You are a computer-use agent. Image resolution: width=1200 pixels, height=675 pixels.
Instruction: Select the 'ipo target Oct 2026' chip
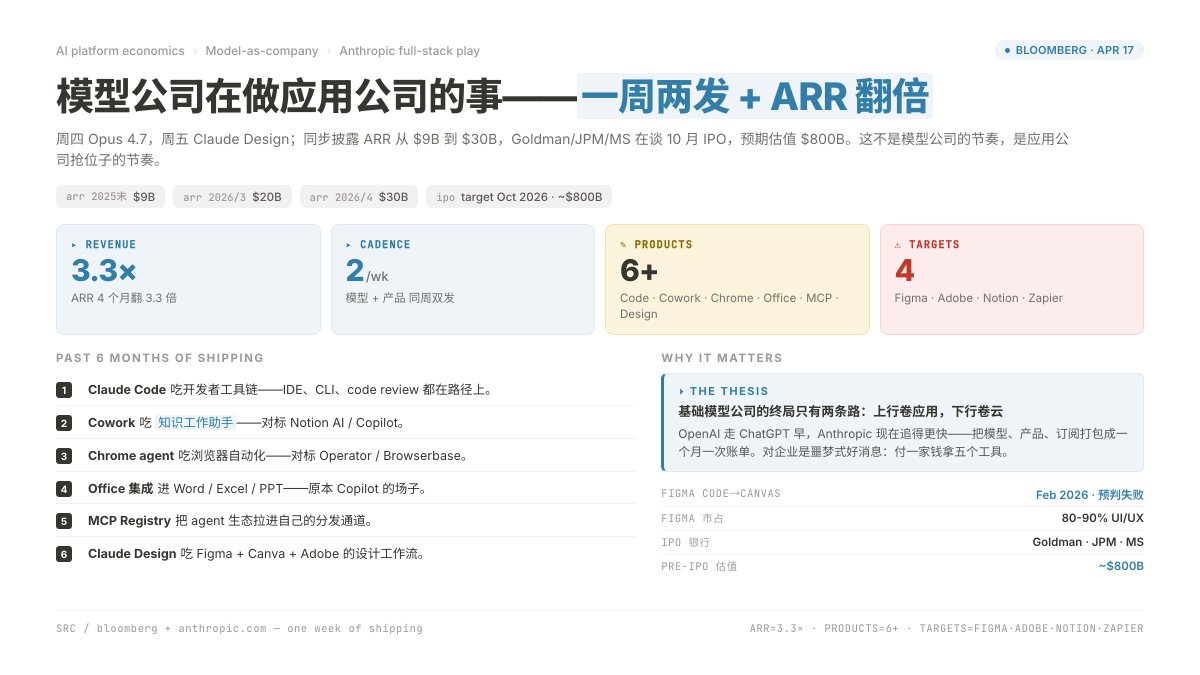pos(519,197)
